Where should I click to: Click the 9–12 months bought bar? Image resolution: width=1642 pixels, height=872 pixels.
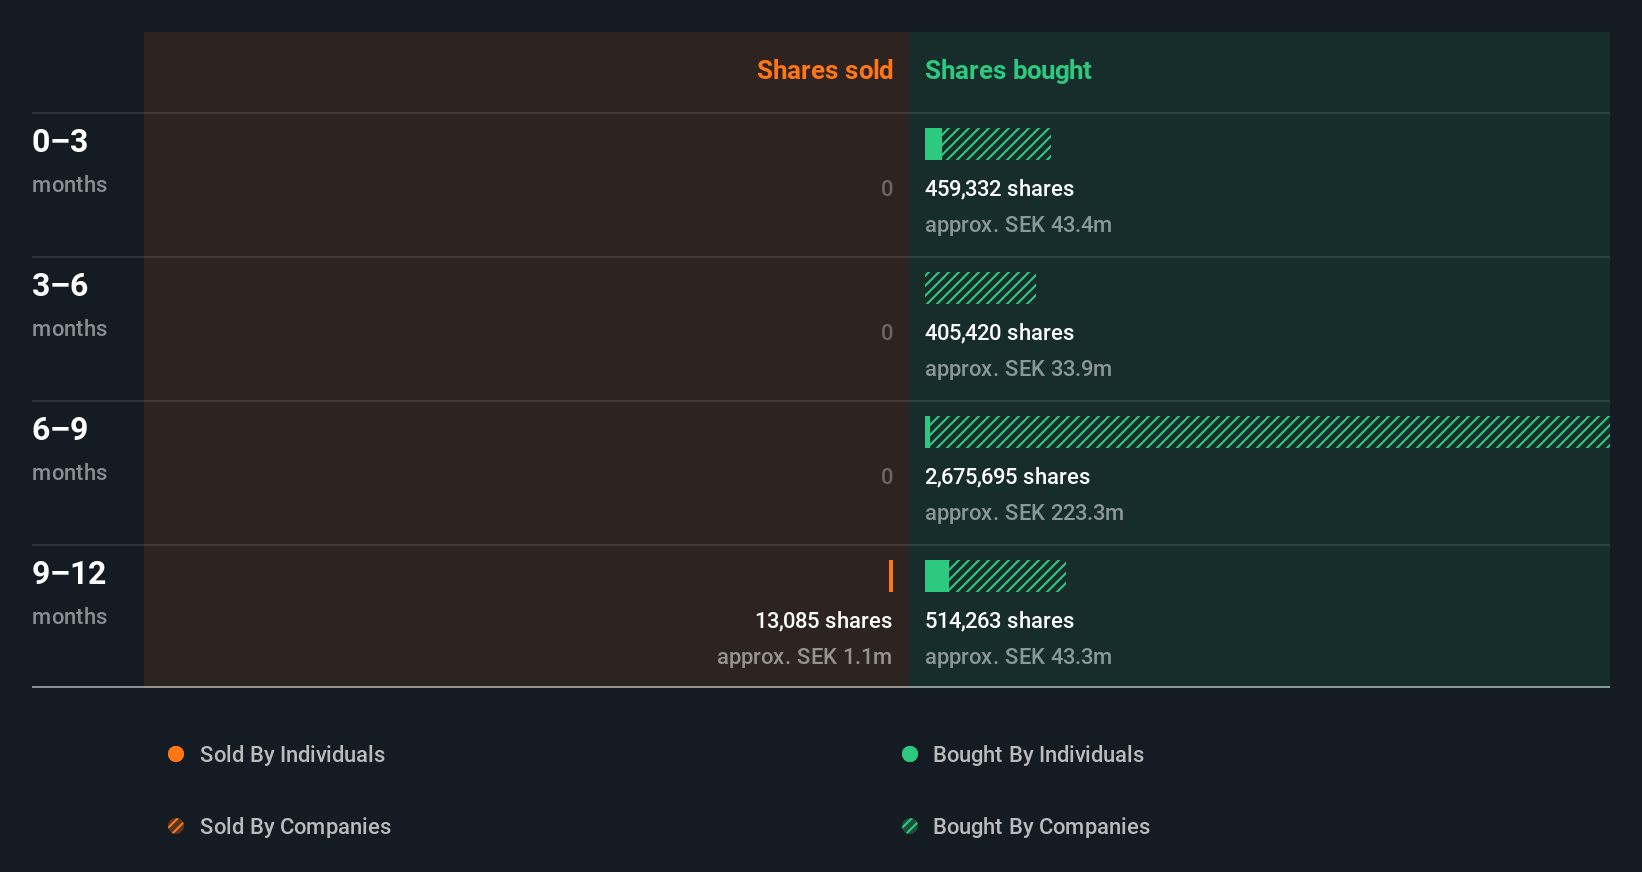coord(995,576)
